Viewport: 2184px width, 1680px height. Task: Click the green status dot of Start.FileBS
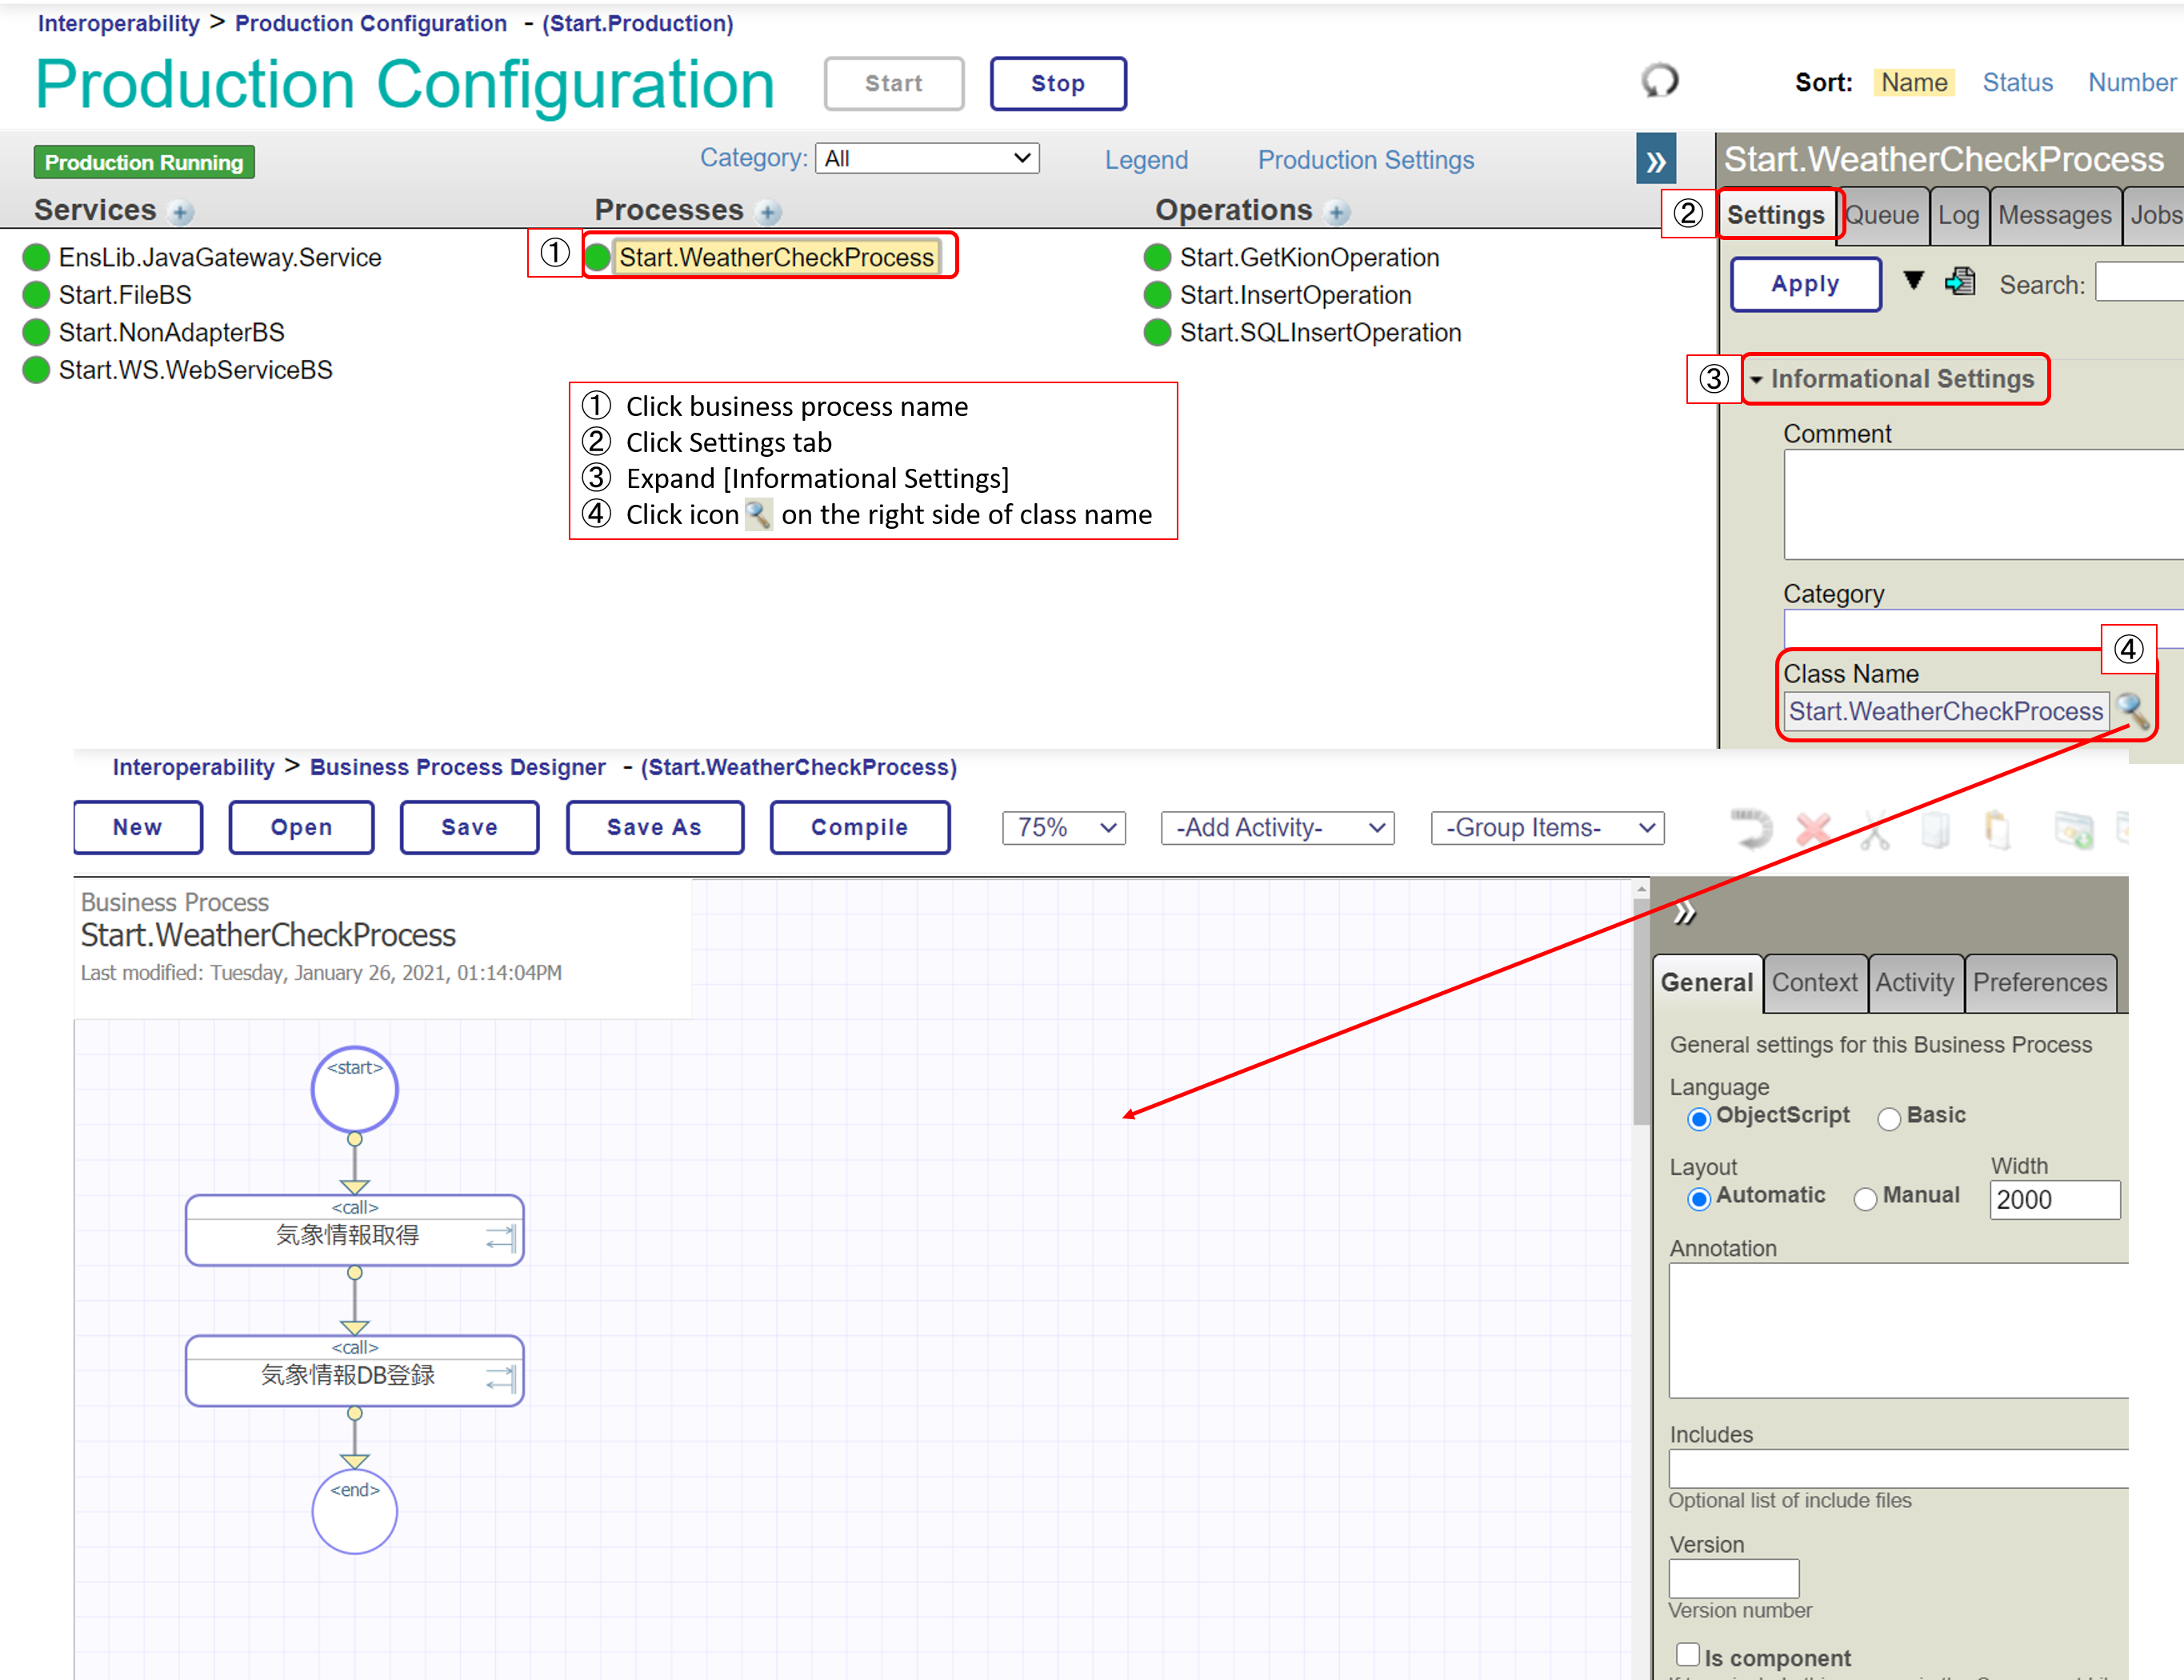tap(36, 295)
